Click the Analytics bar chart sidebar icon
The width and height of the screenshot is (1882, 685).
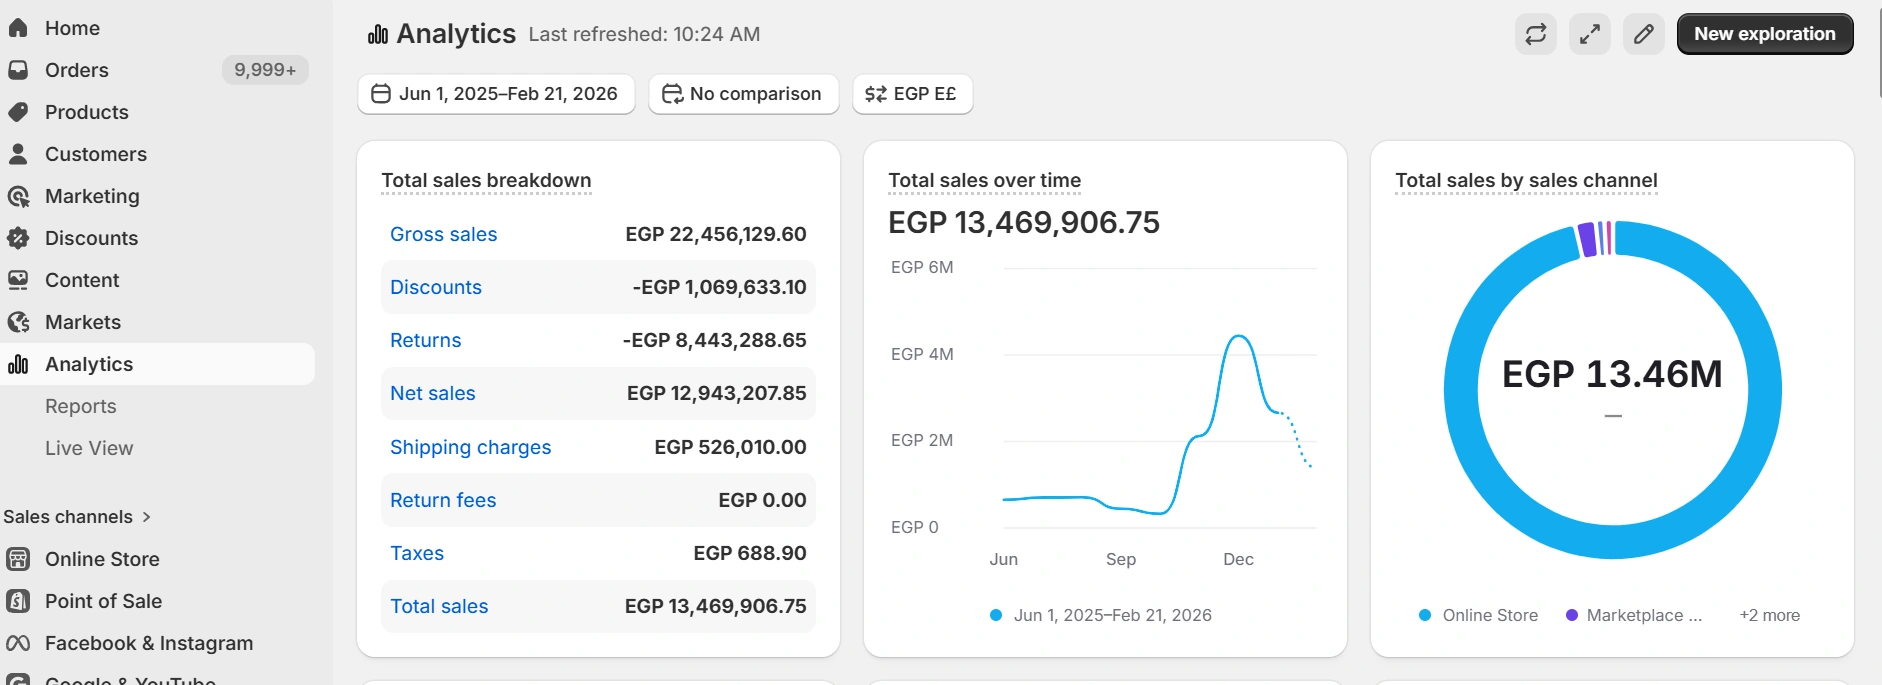coord(18,364)
